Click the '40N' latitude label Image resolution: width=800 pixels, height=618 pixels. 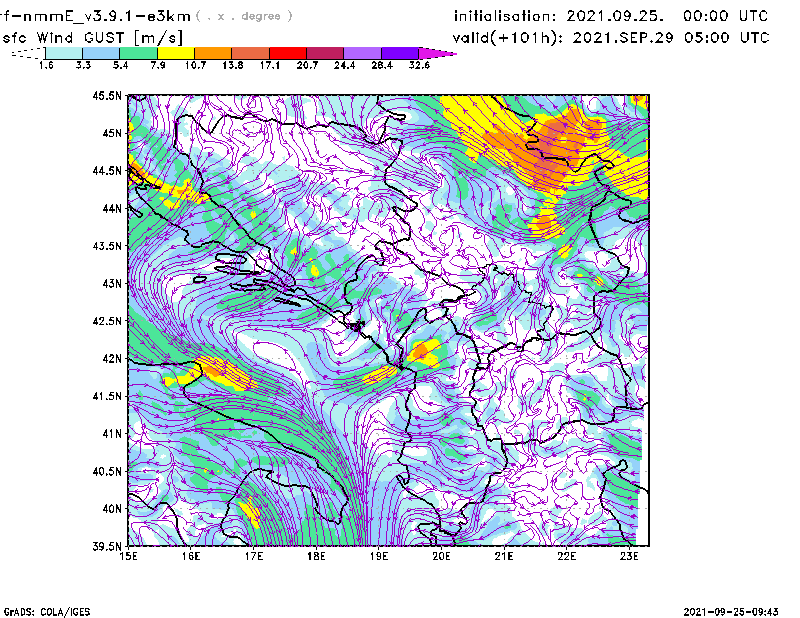(x=112, y=509)
